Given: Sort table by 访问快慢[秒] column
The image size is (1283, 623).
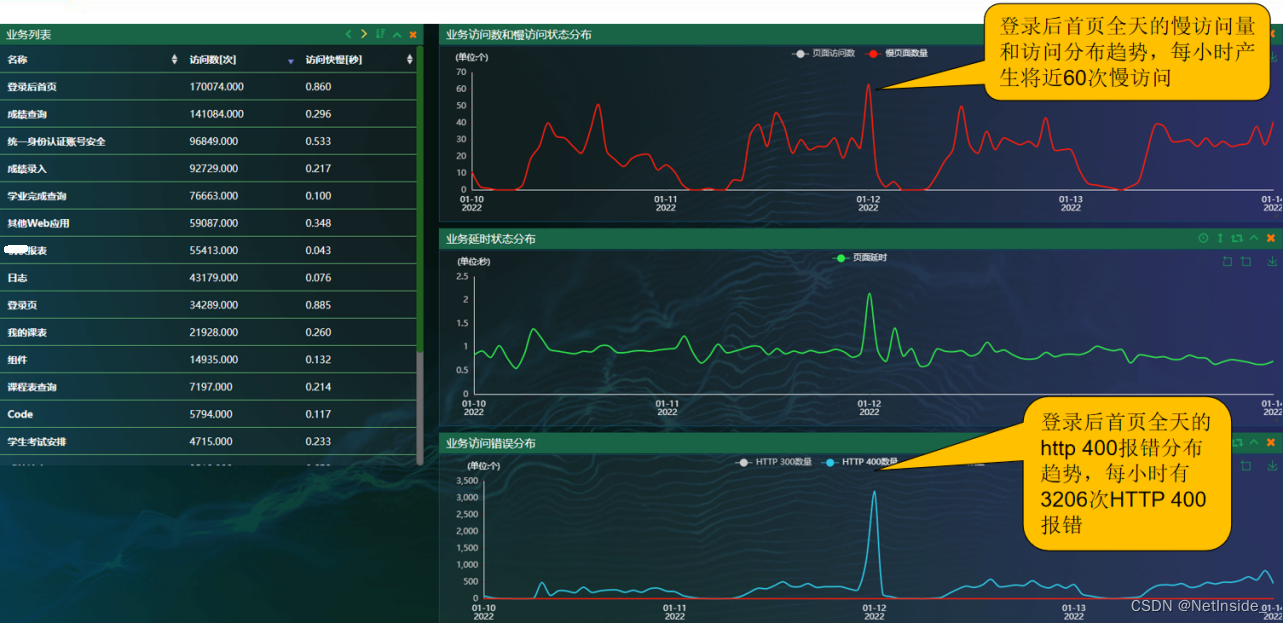Looking at the screenshot, I should [x=409, y=60].
